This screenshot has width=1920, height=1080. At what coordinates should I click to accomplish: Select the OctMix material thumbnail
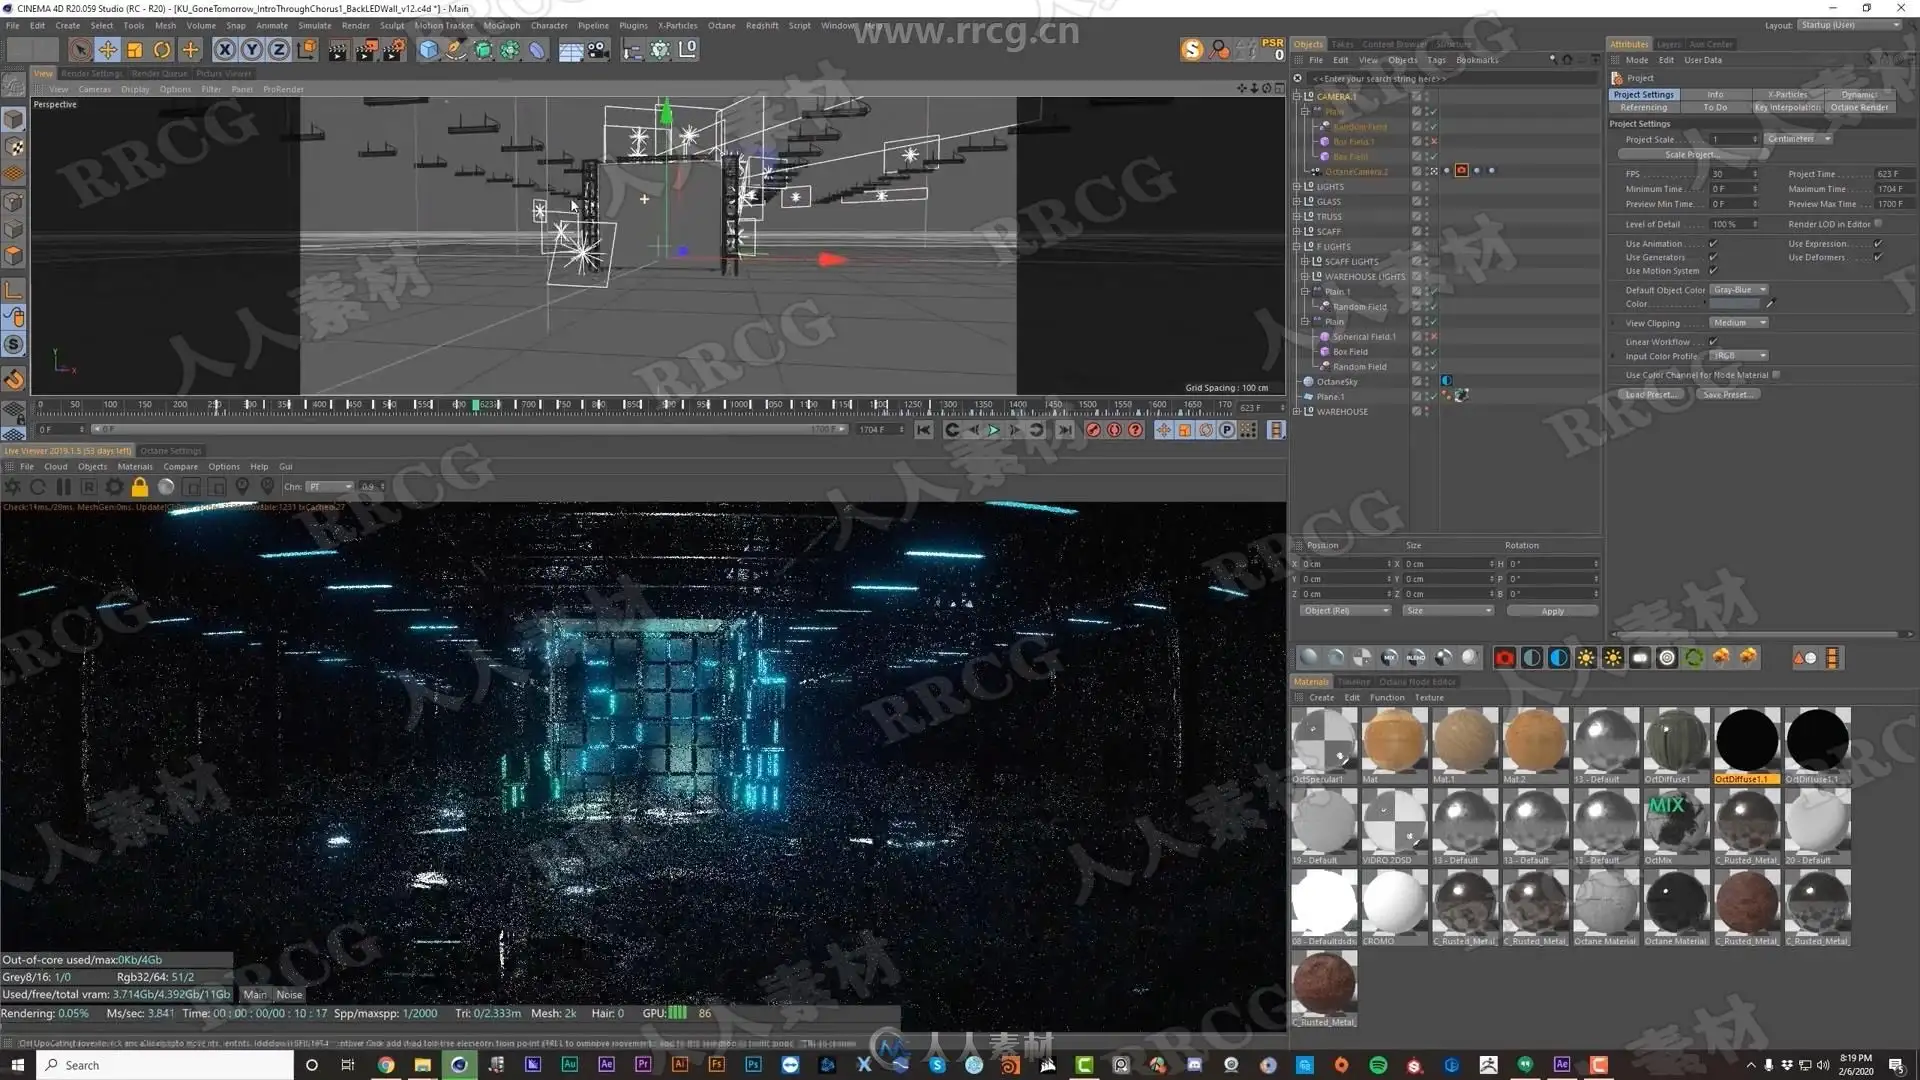click(1675, 822)
